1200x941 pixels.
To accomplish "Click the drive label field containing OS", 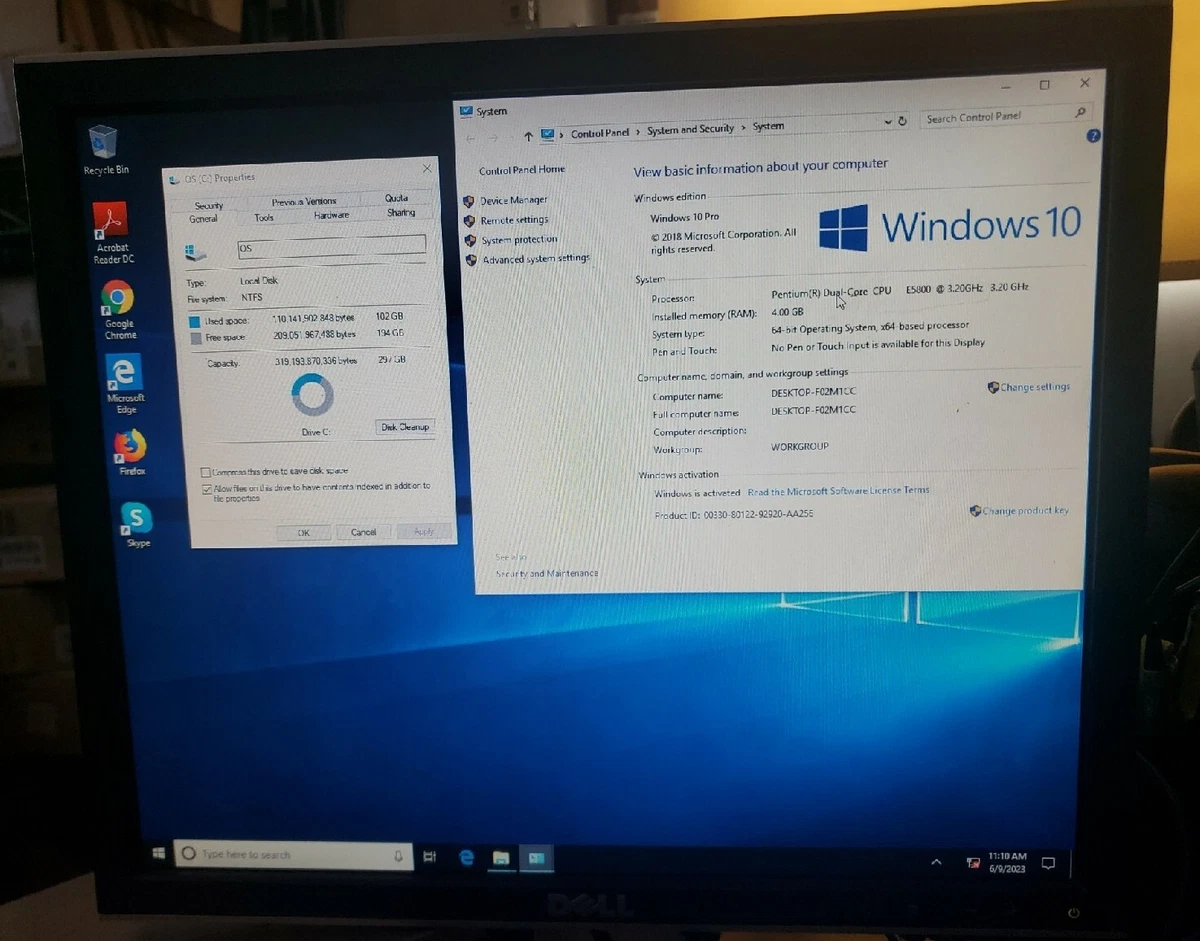I will click(x=331, y=246).
